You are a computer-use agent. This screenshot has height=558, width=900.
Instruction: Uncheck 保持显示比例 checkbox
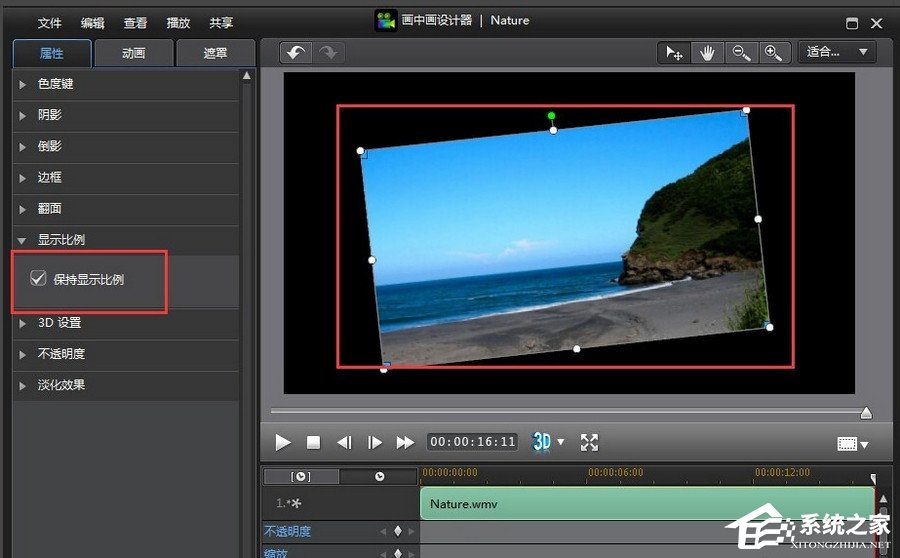click(x=38, y=280)
